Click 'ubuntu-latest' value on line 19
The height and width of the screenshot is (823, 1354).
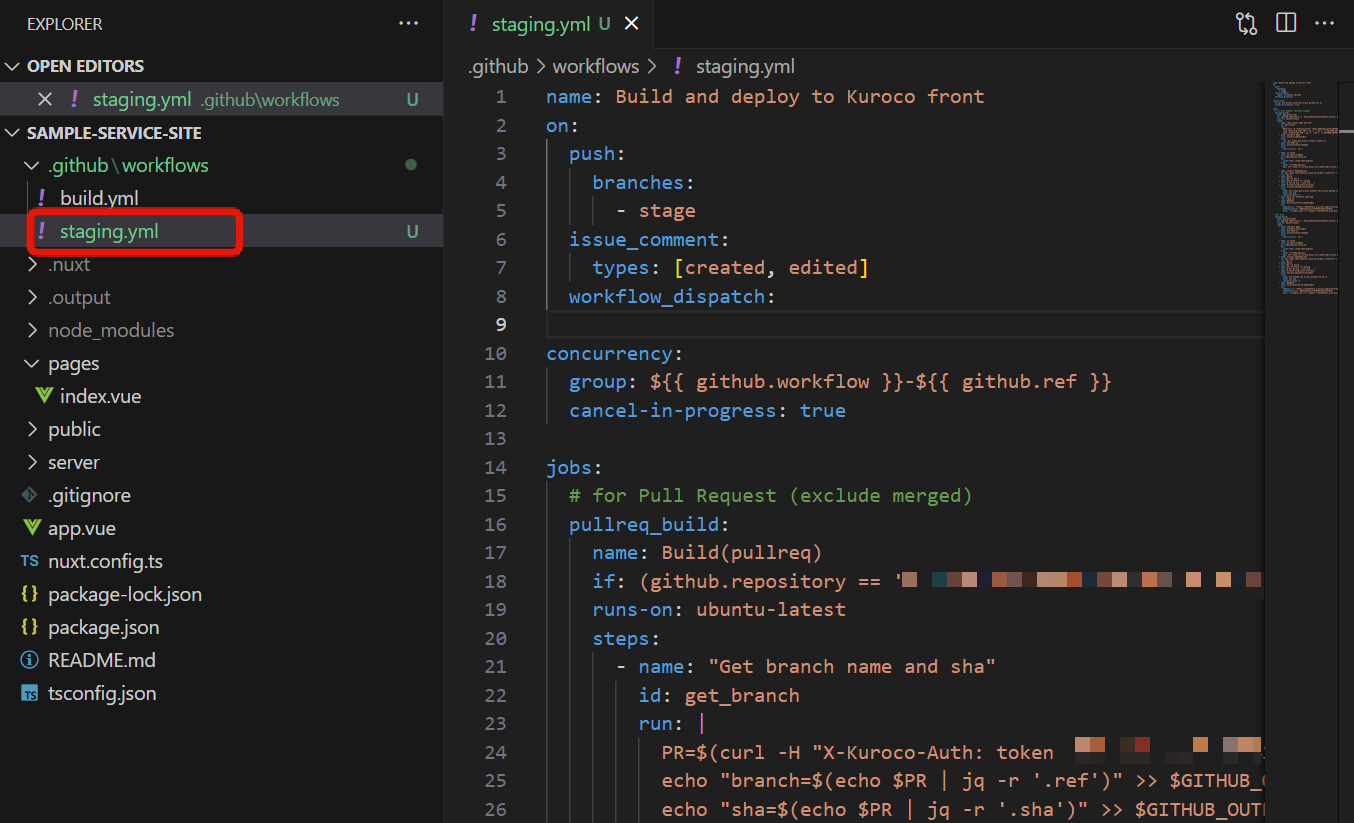coord(771,609)
